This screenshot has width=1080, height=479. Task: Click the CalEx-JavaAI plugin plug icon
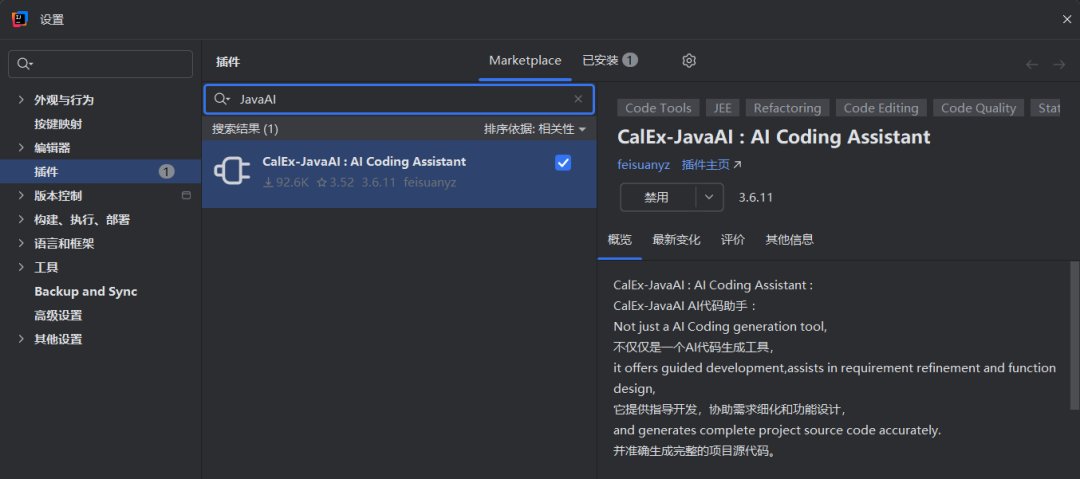pos(232,172)
